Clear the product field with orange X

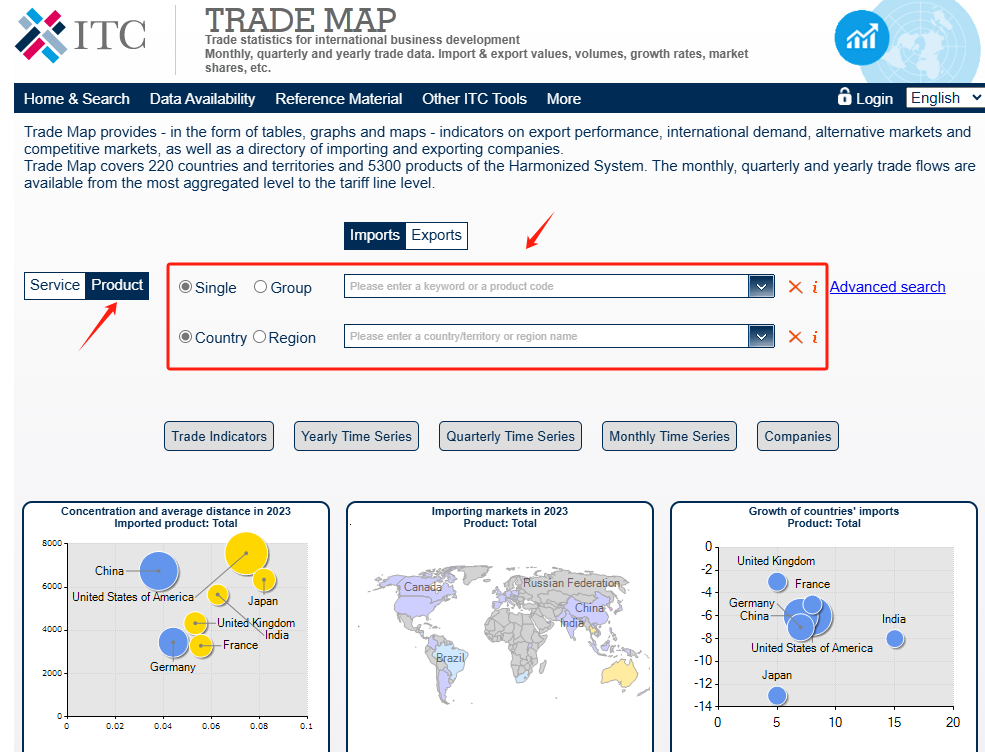pos(795,287)
